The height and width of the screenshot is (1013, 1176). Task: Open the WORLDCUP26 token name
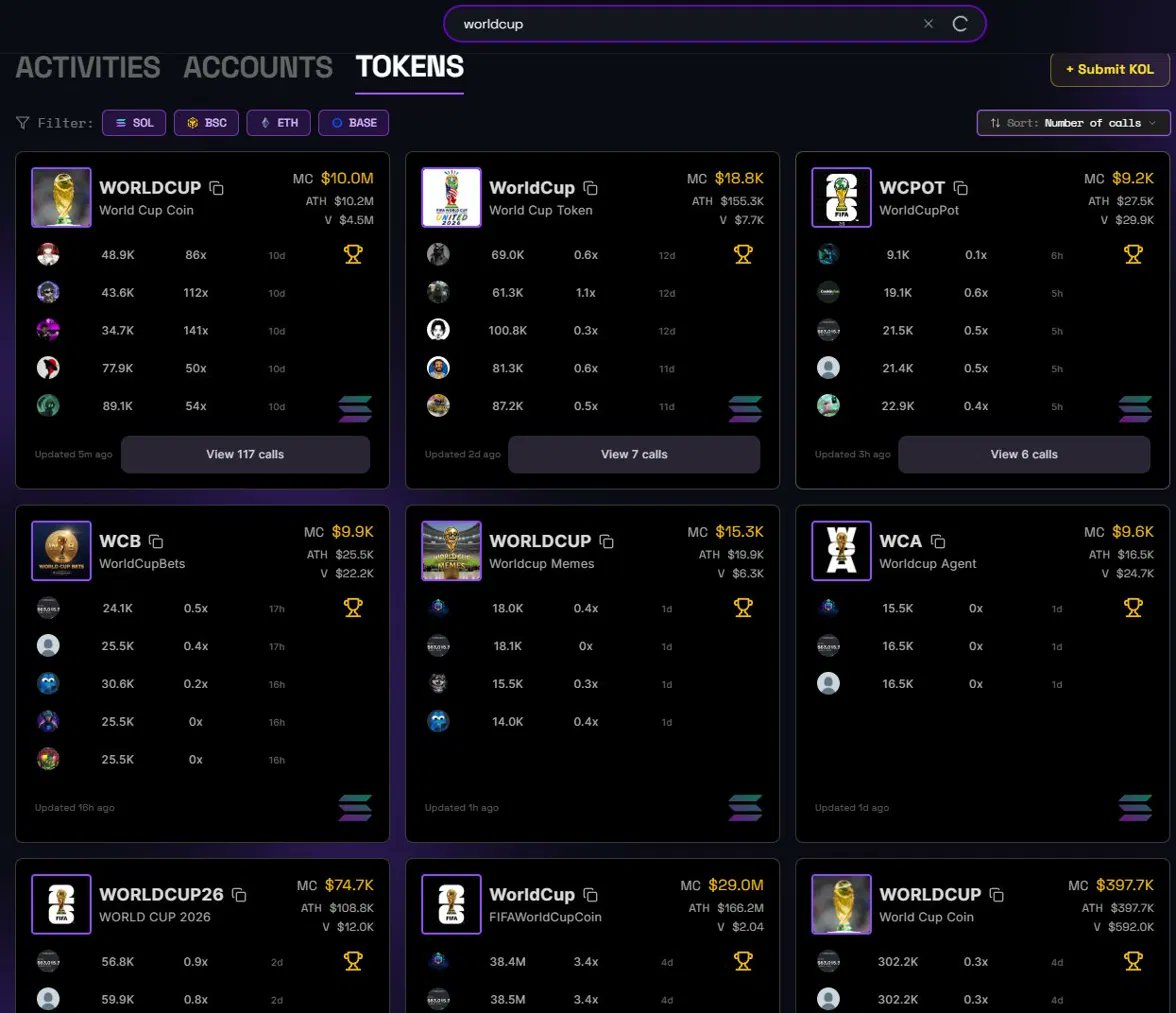coord(161,895)
